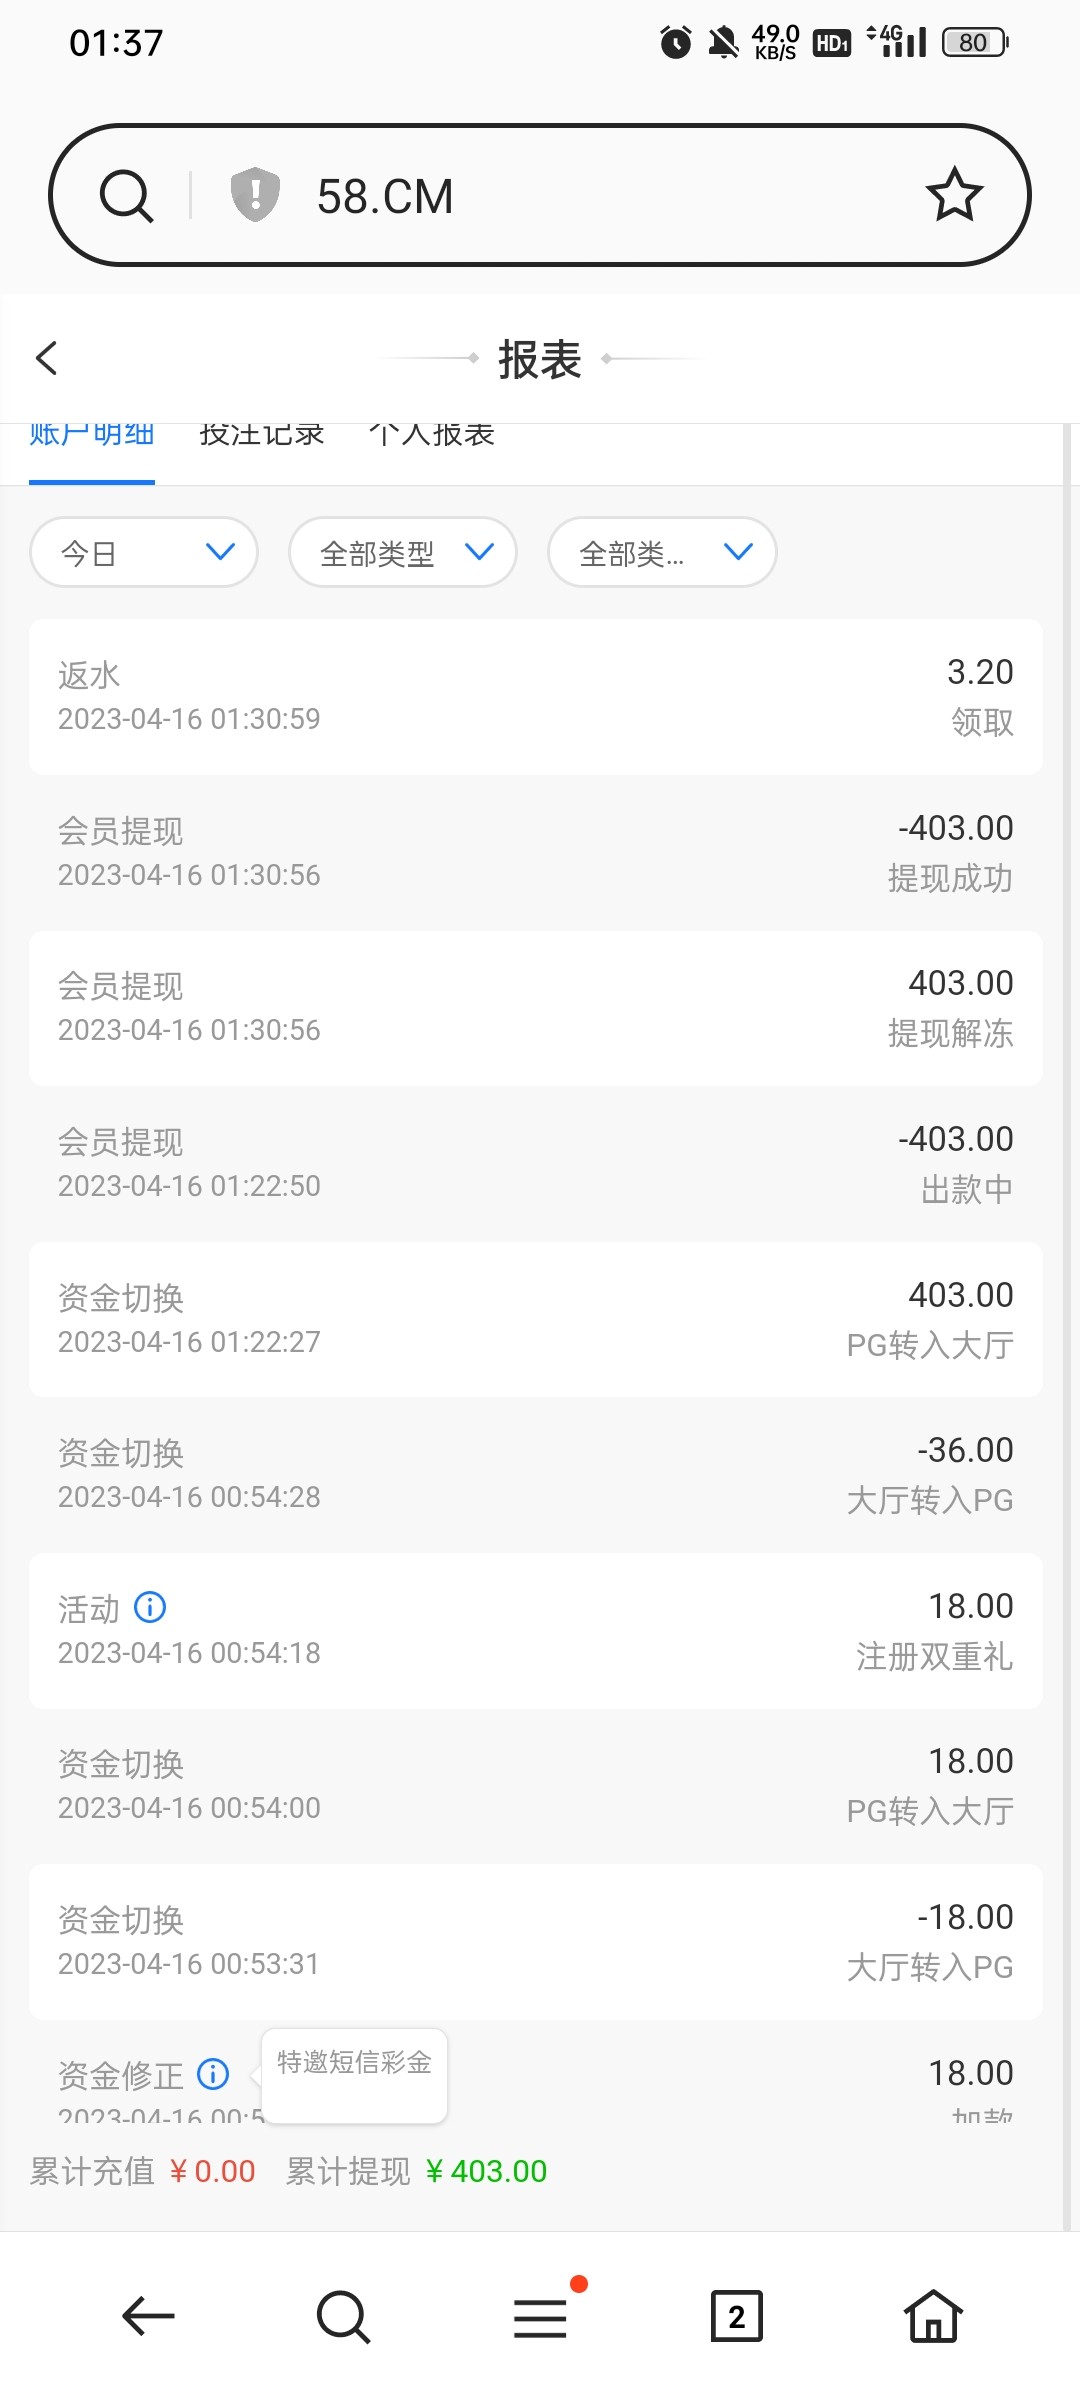1080x2400 pixels.
Task: Tap info icon next to 资金修正
Action: coord(213,2074)
